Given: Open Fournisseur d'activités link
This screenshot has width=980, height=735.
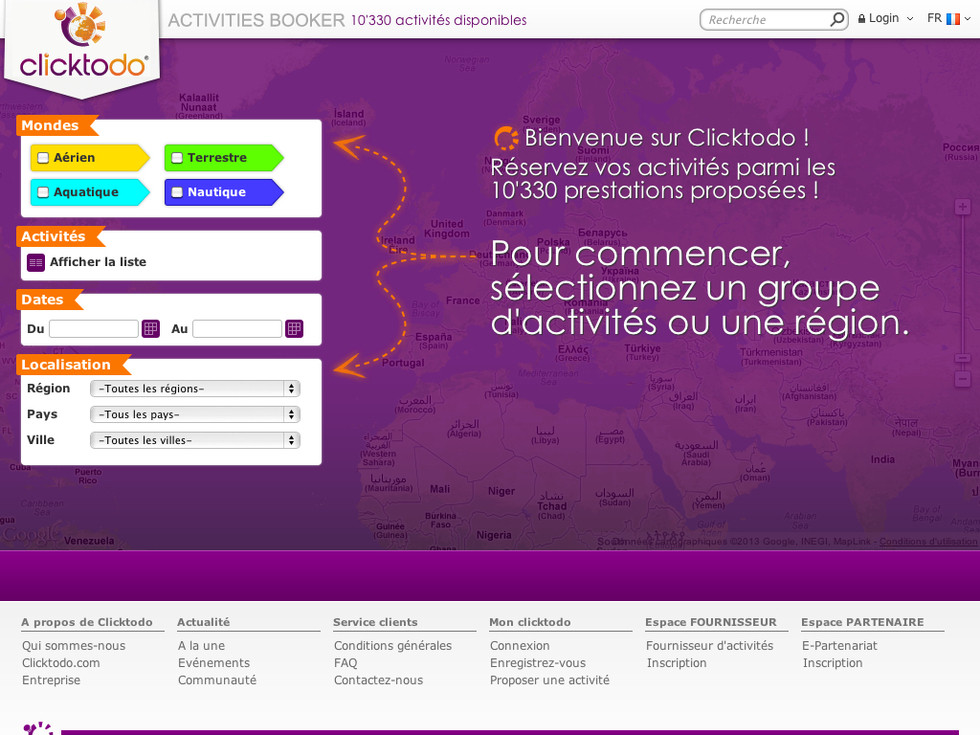Looking at the screenshot, I should pos(709,646).
